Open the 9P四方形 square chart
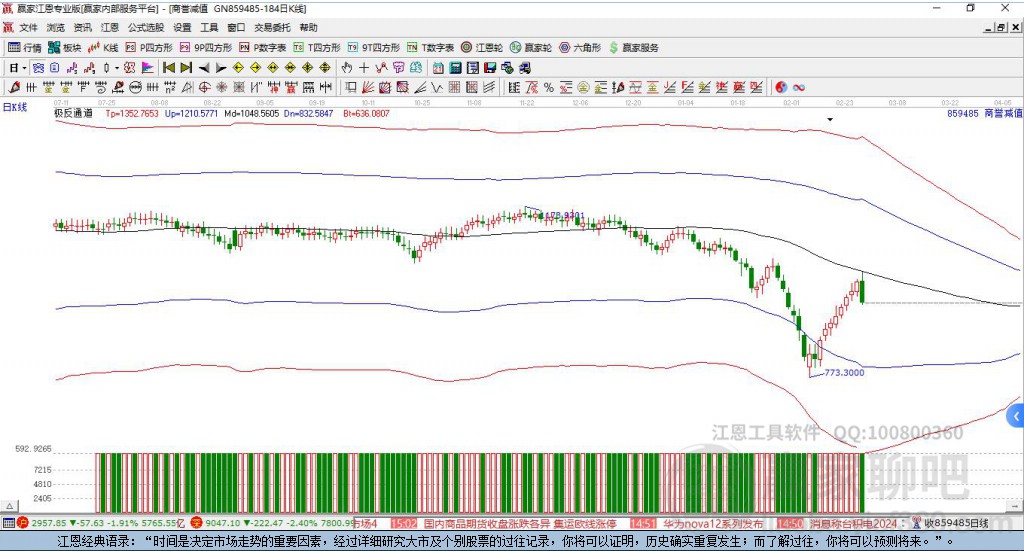 (212, 47)
